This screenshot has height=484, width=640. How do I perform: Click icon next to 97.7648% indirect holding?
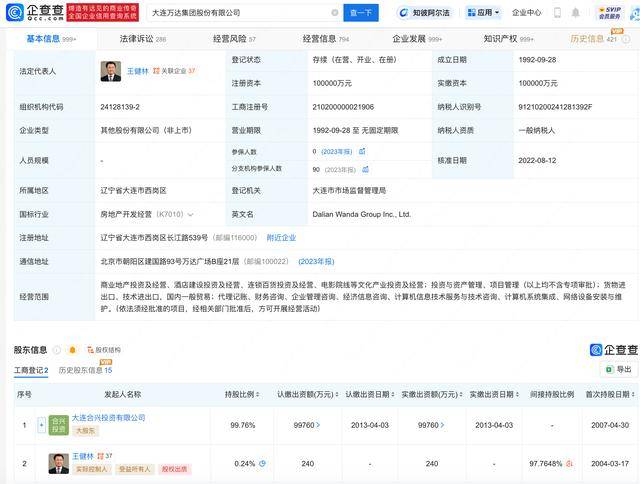point(569,464)
